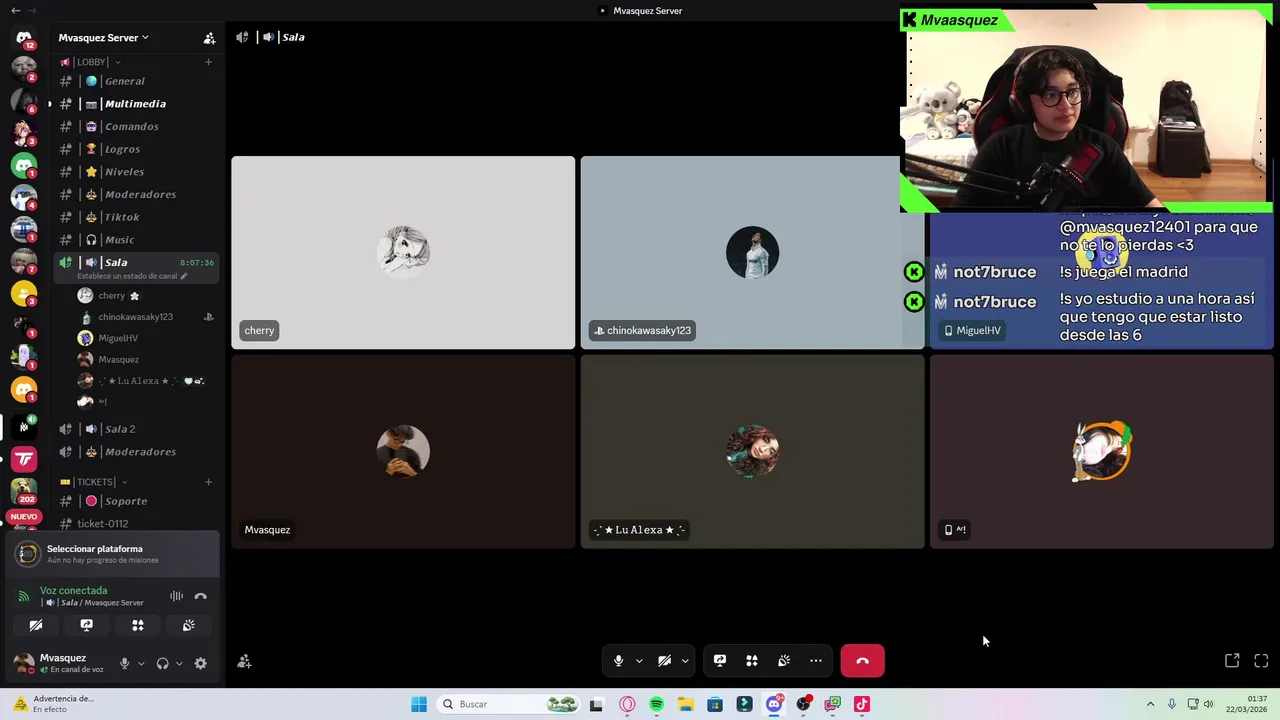
Task: Turn on camera in sidebar voice panel
Action: 36,625
